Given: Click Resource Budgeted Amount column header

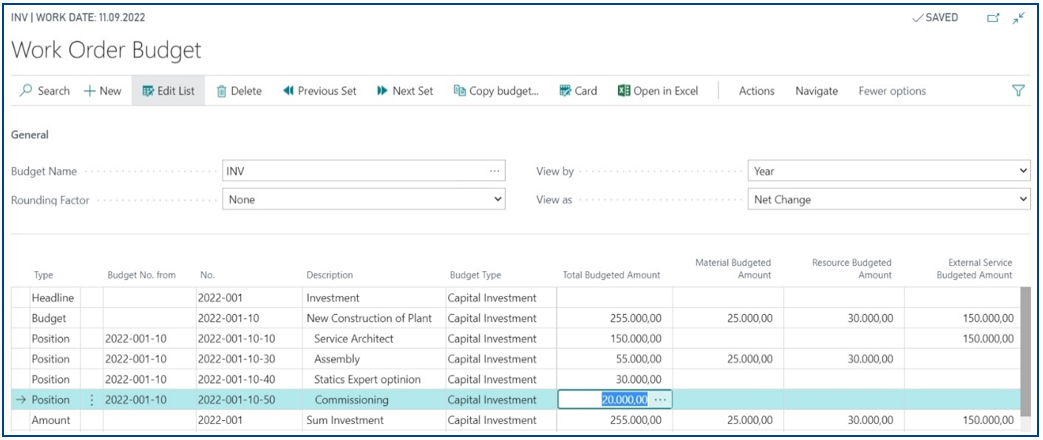Looking at the screenshot, I should [x=851, y=269].
